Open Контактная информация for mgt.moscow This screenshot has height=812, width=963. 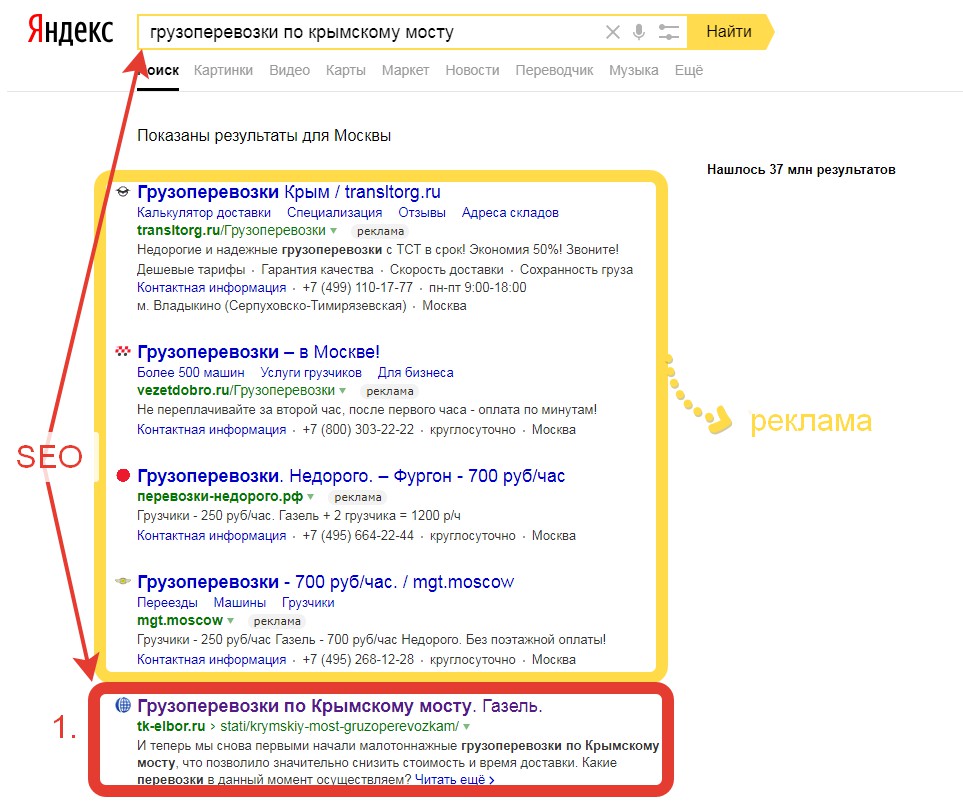point(211,660)
